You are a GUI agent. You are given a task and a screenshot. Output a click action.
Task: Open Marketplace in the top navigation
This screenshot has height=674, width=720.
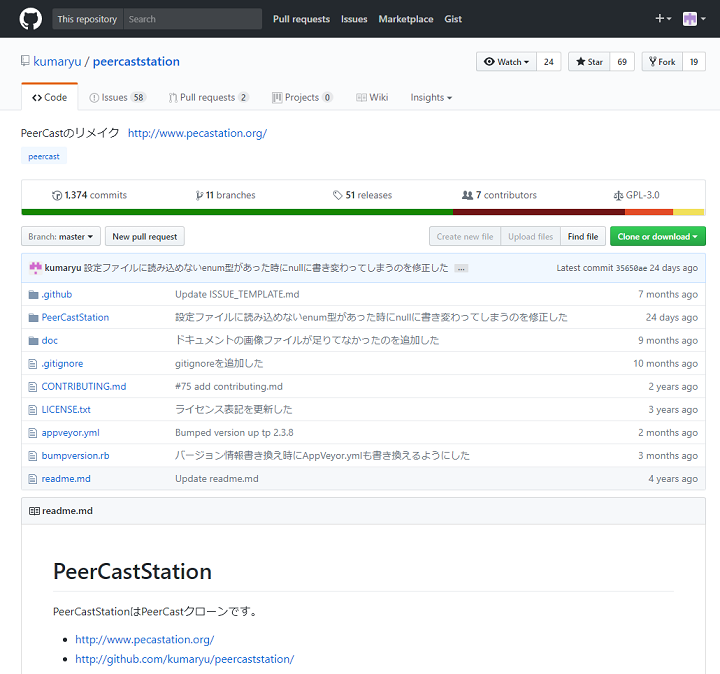[x=406, y=19]
